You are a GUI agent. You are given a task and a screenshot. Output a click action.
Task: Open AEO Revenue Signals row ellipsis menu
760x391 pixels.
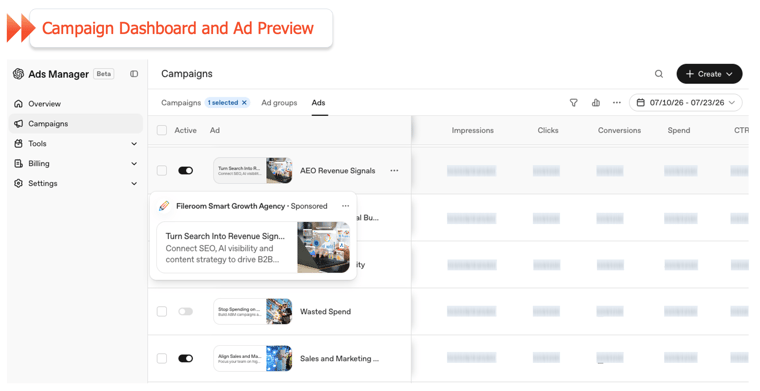pos(395,171)
